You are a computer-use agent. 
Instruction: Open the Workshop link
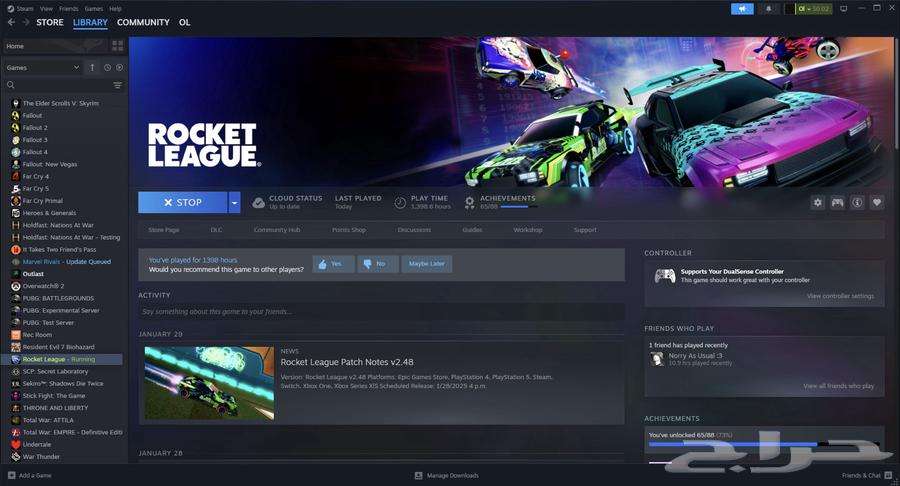pos(527,230)
